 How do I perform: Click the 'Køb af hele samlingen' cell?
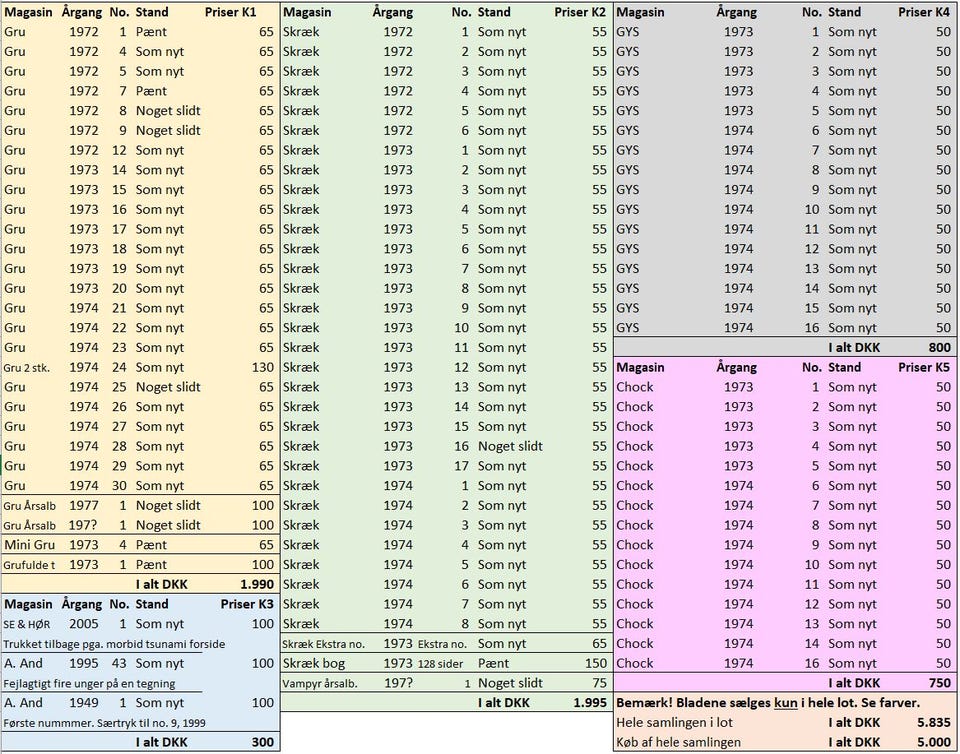[678, 742]
